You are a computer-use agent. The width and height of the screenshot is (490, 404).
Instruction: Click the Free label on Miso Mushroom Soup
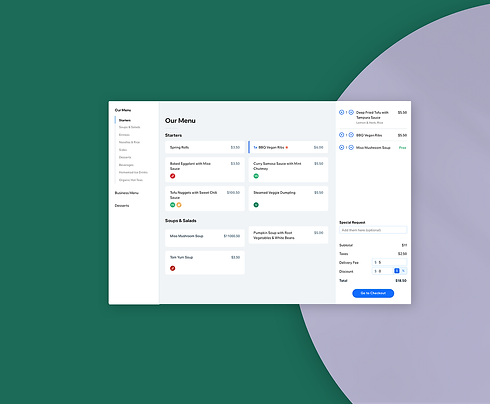tap(402, 148)
